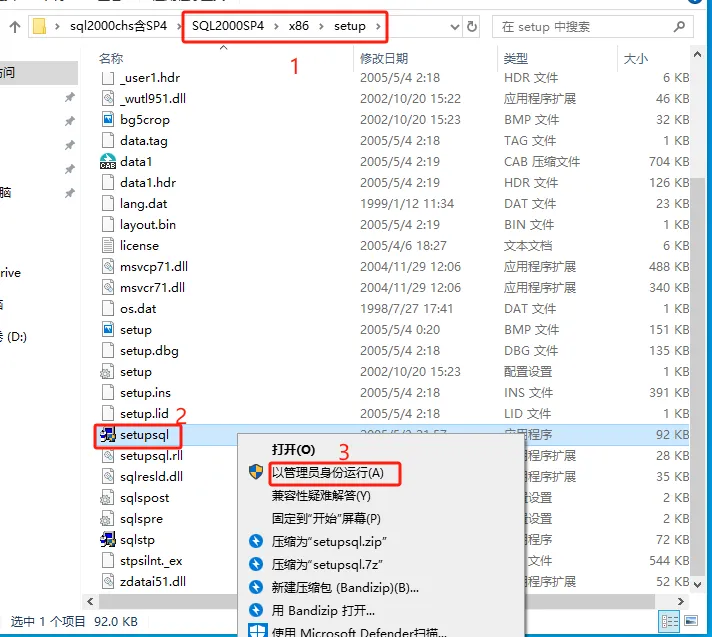Click the zdatai51.dll file icon
The height and width of the screenshot is (637, 712).
click(108, 582)
